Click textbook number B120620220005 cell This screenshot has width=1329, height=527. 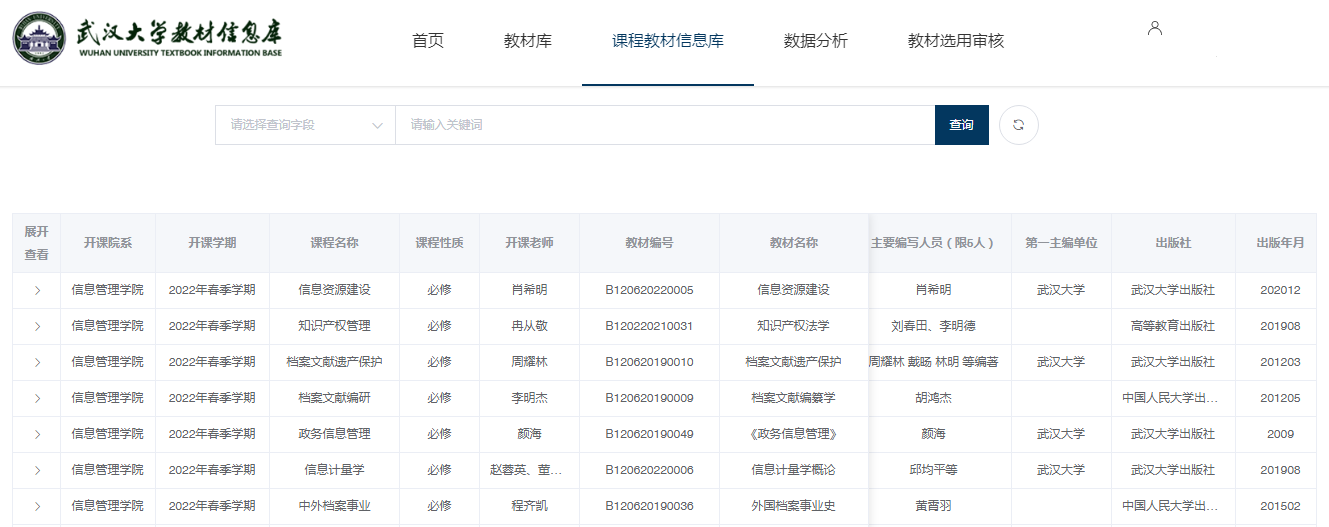coord(649,290)
